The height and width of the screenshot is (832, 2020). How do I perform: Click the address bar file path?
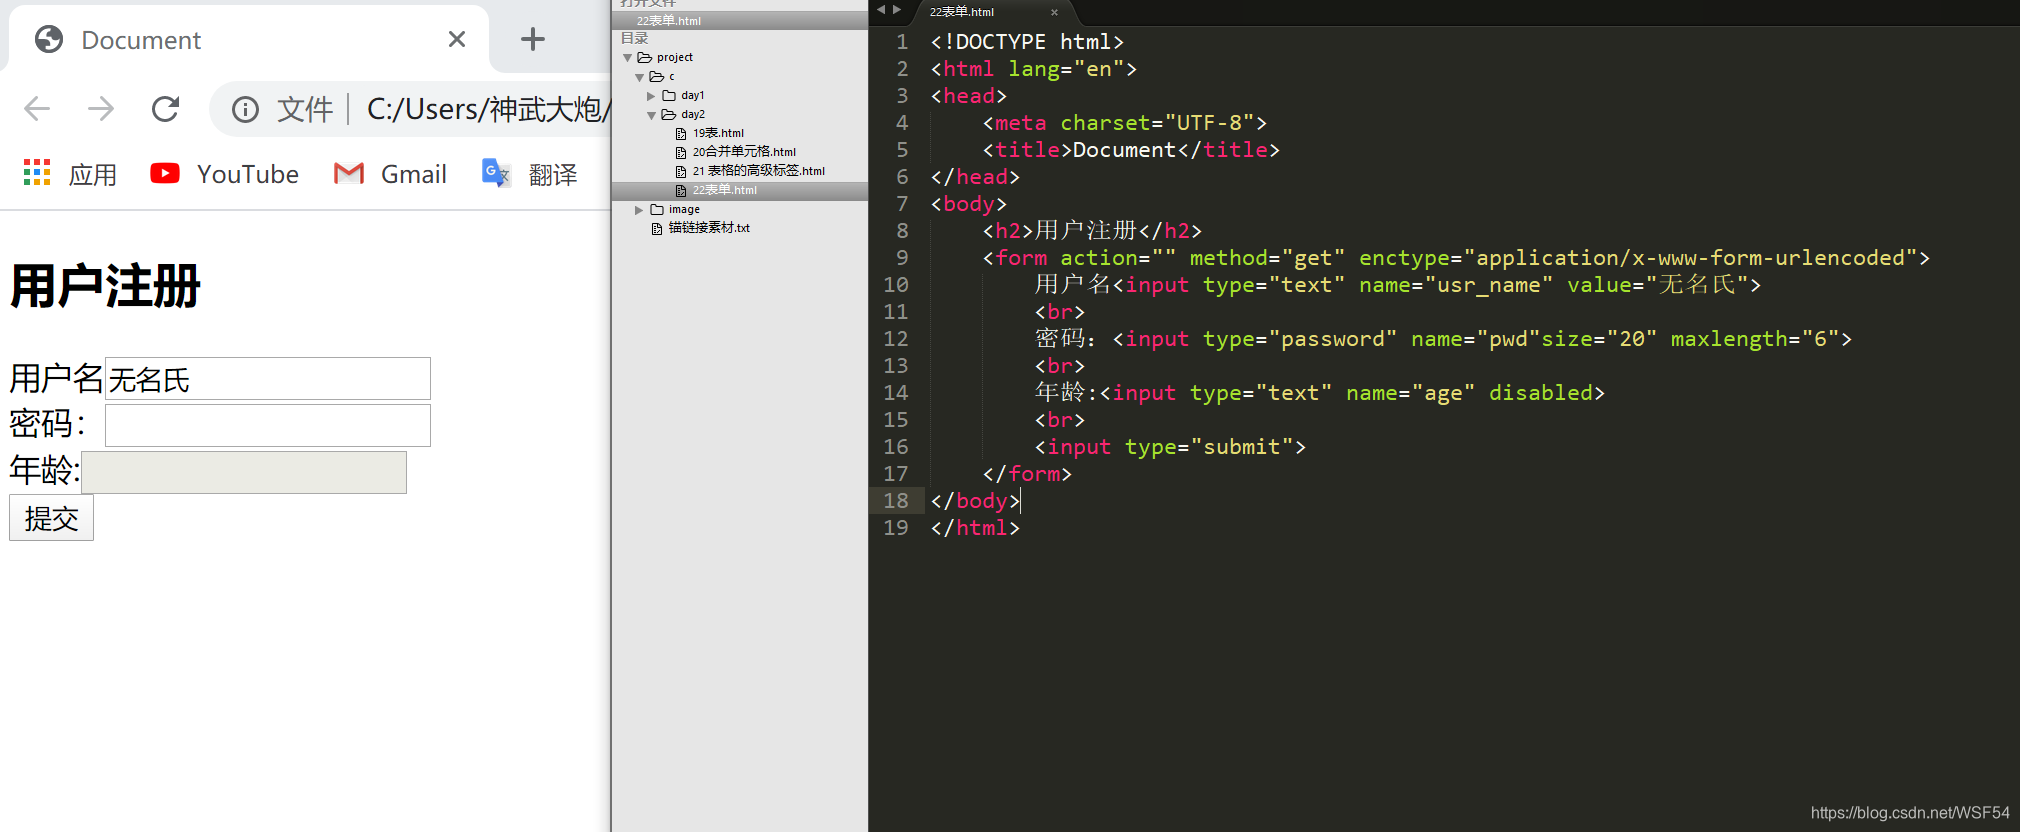[x=488, y=109]
